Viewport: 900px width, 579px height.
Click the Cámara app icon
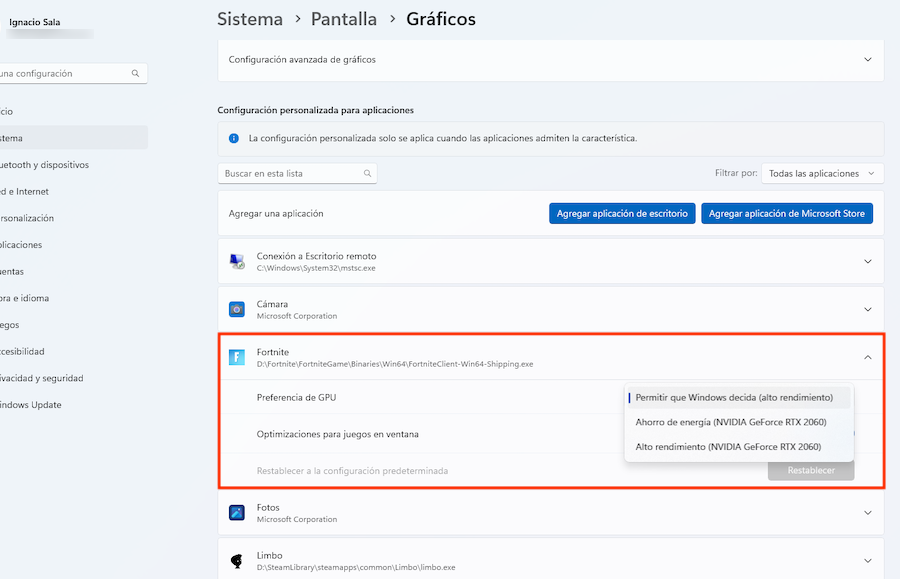tap(237, 309)
